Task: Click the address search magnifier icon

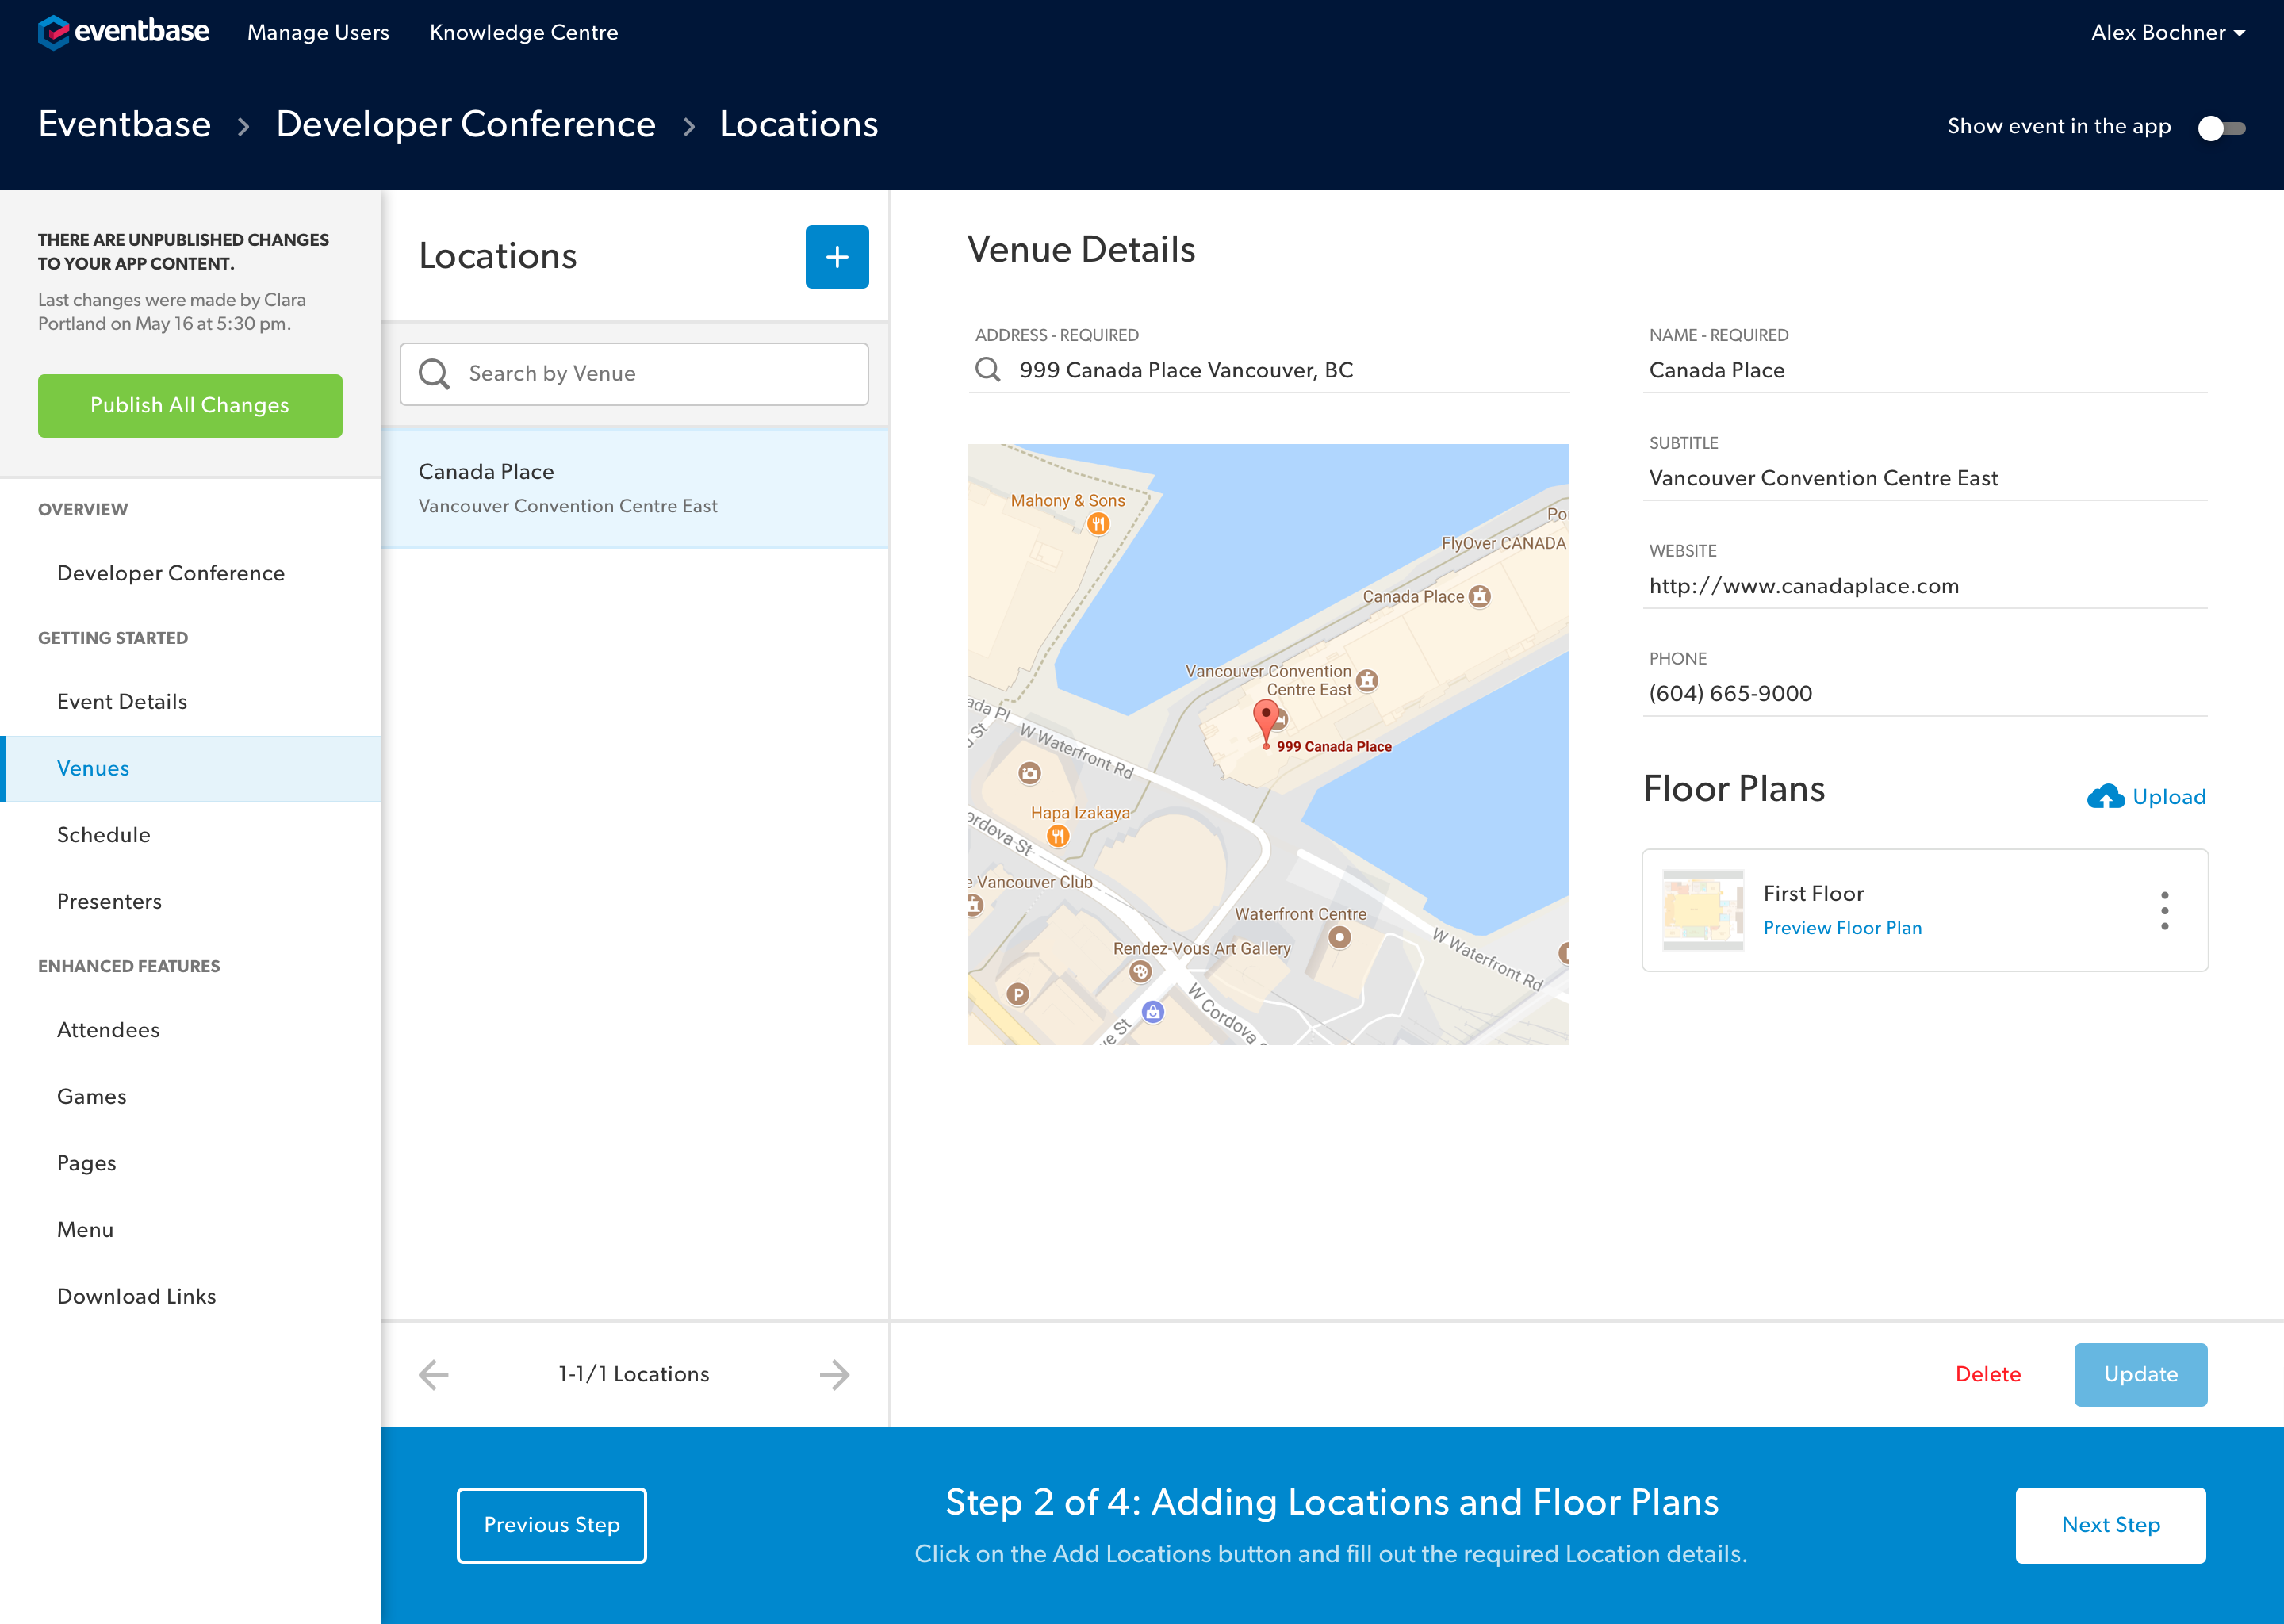Action: (x=988, y=370)
